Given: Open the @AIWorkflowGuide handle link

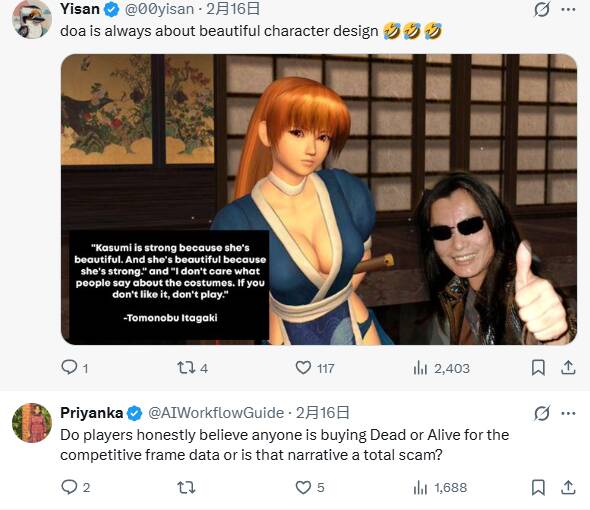Looking at the screenshot, I should (x=216, y=413).
